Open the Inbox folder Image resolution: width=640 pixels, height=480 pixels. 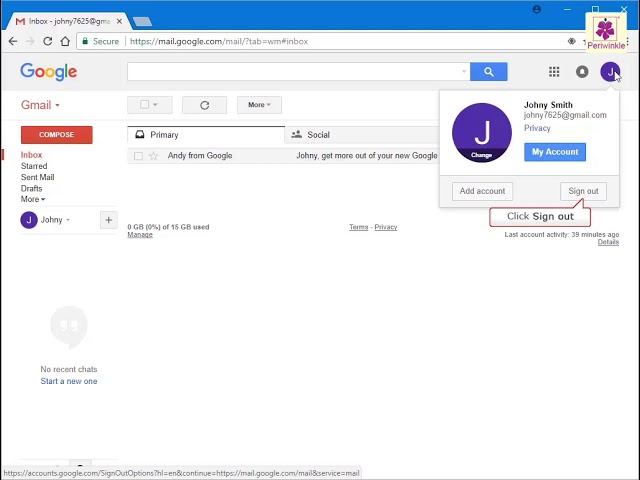31,155
